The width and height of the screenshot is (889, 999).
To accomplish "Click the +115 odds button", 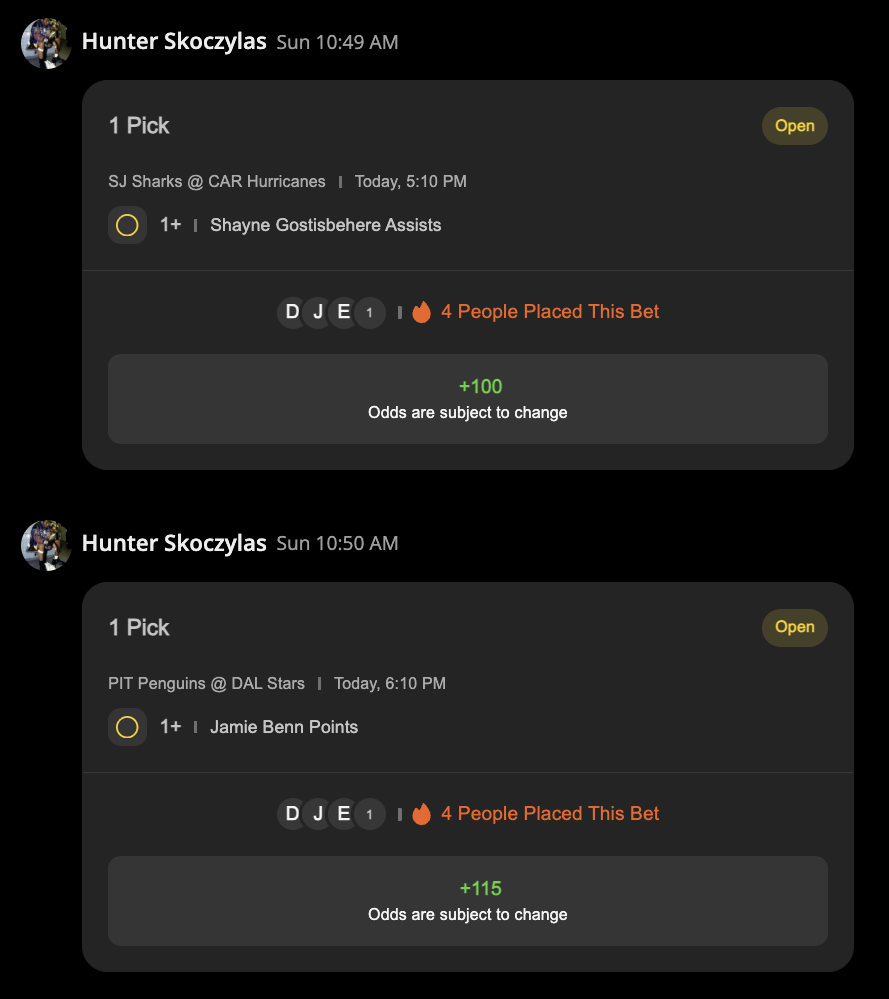I will [x=468, y=901].
